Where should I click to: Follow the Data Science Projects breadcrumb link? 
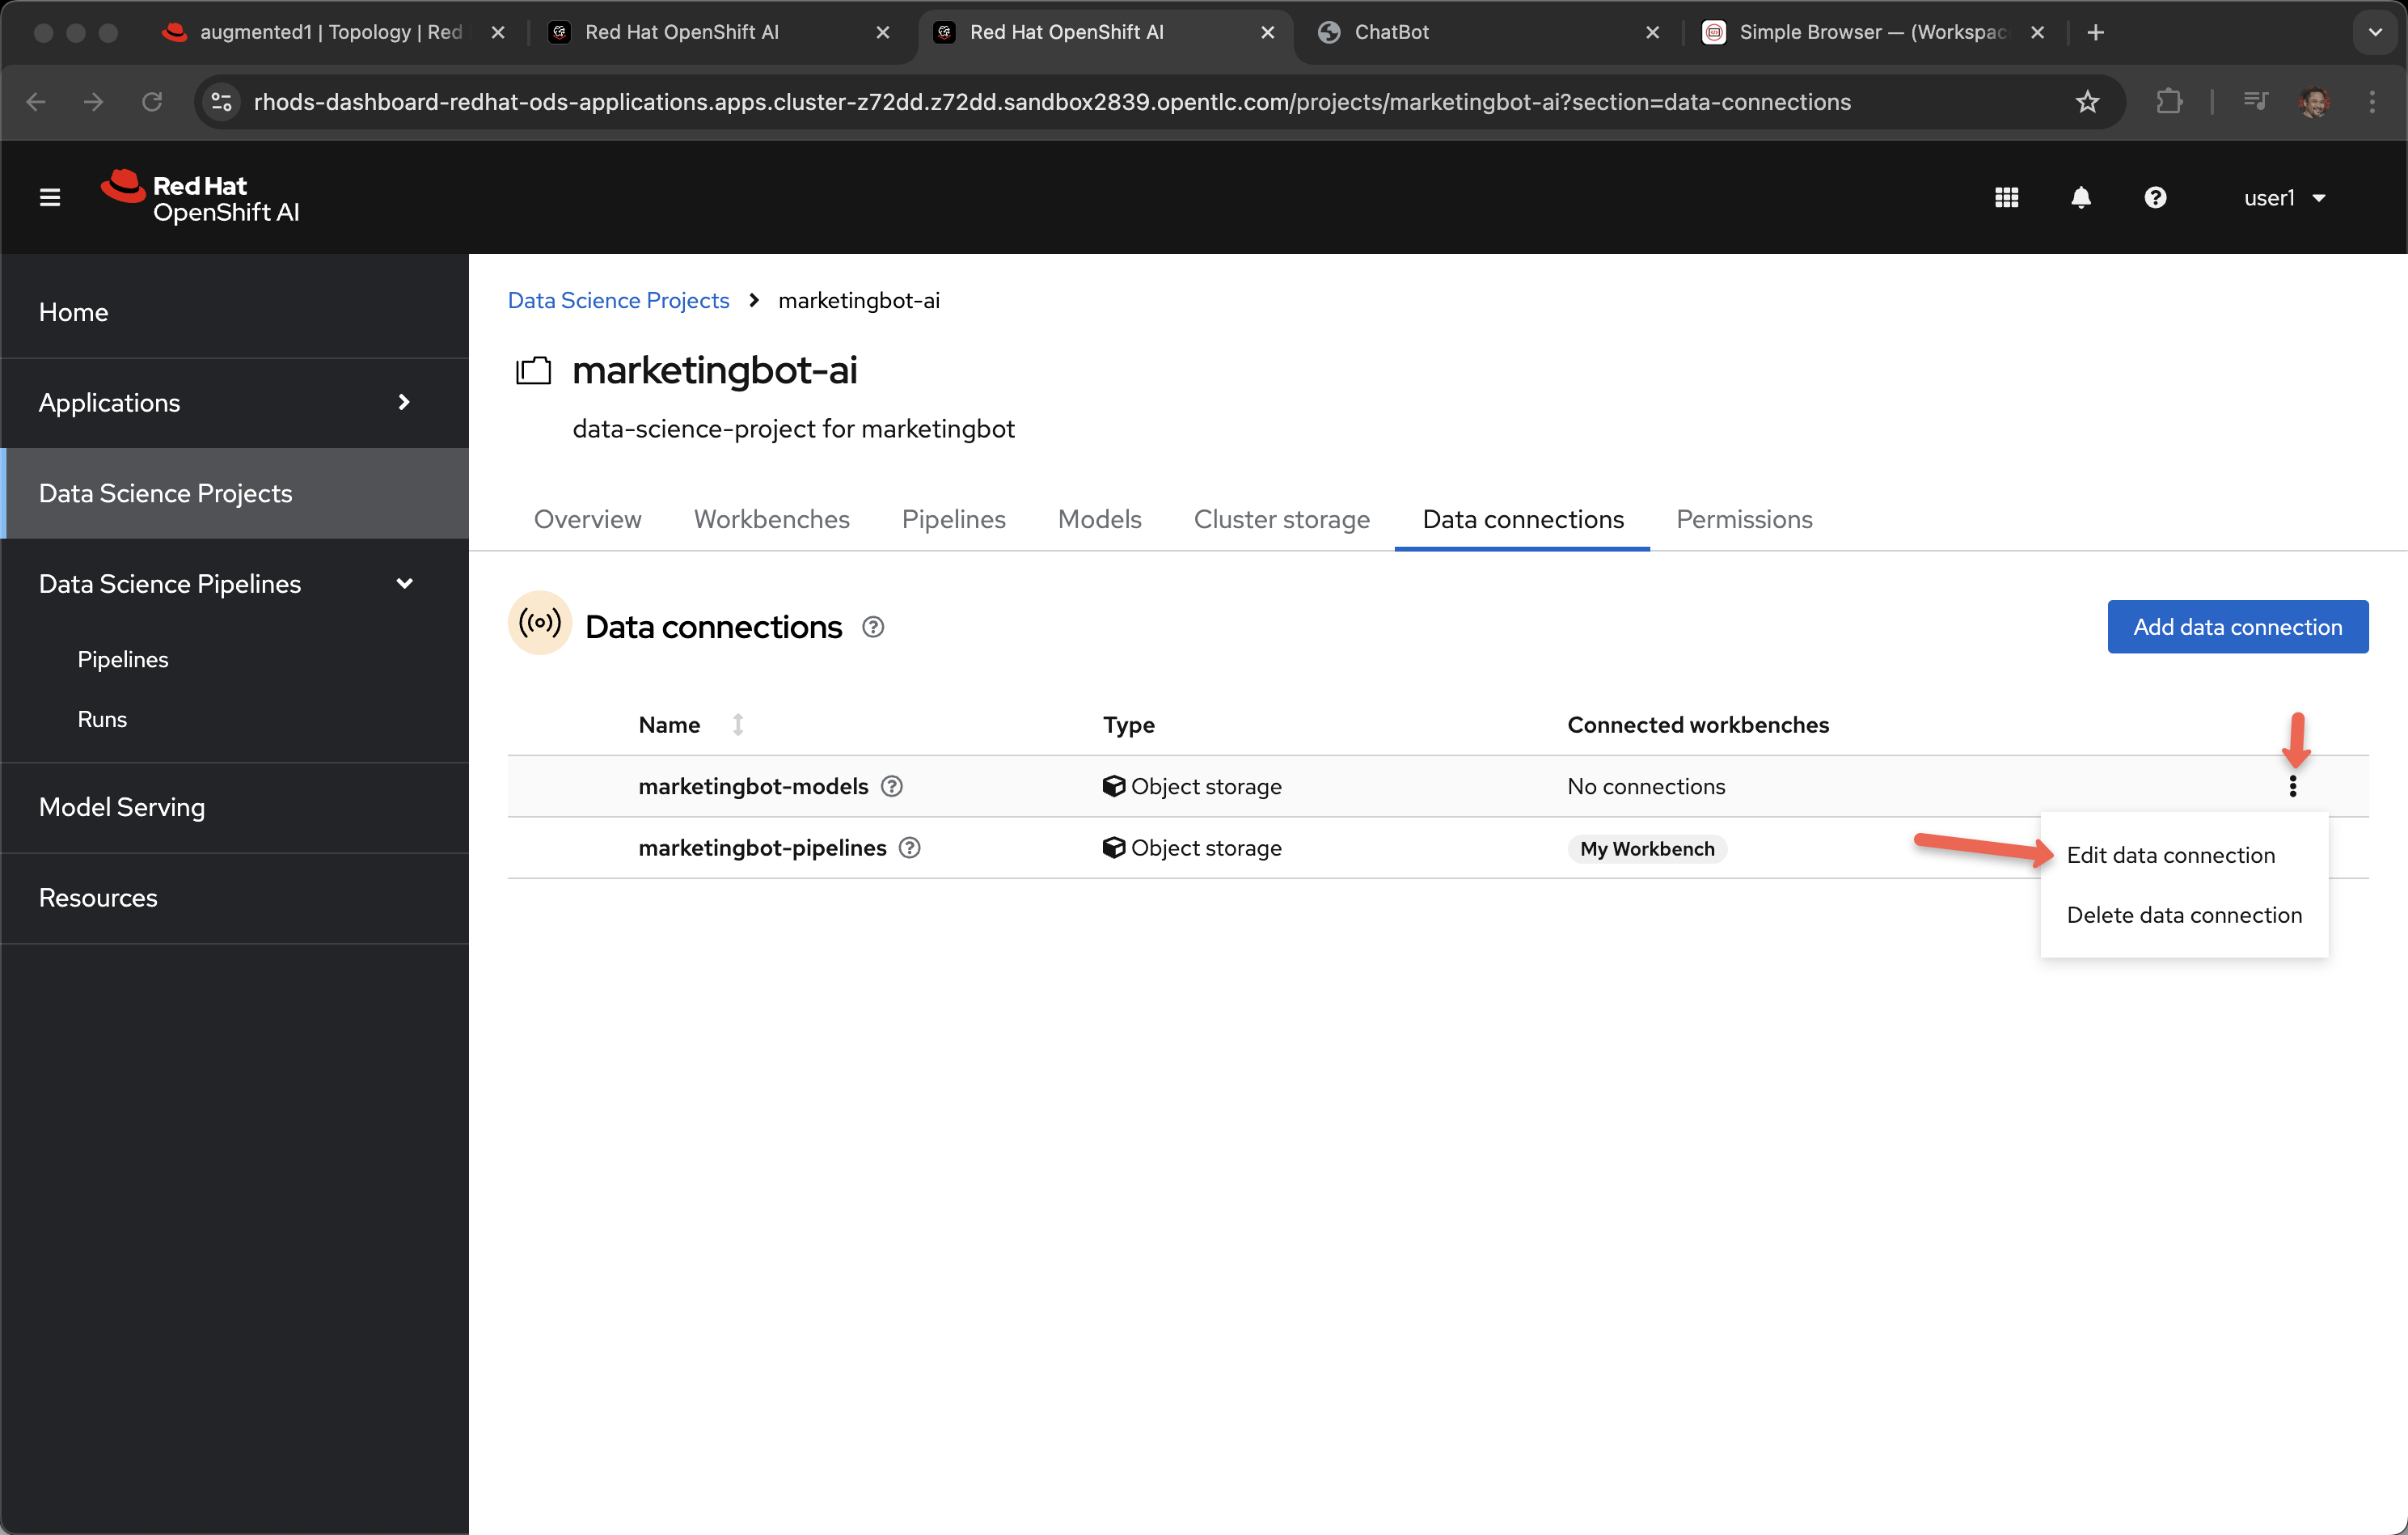[x=618, y=300]
